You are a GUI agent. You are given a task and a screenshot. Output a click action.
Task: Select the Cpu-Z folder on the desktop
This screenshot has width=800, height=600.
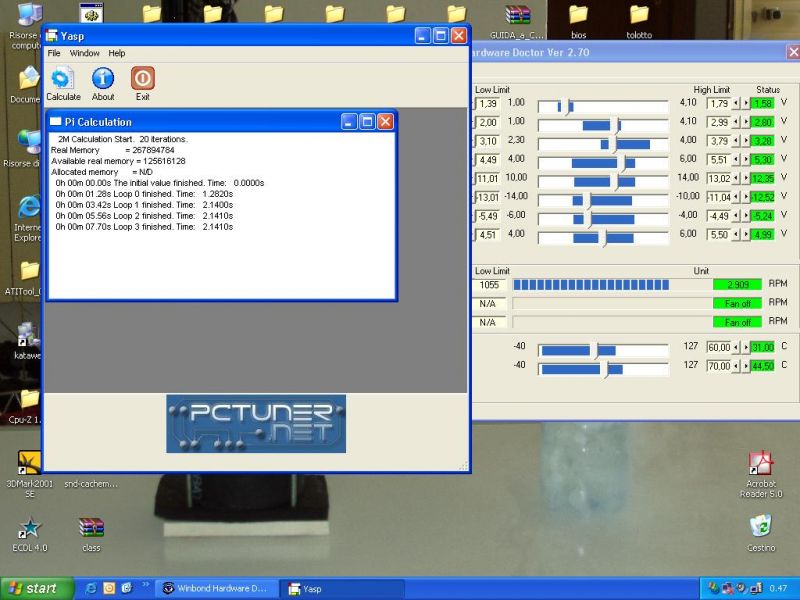click(x=29, y=399)
